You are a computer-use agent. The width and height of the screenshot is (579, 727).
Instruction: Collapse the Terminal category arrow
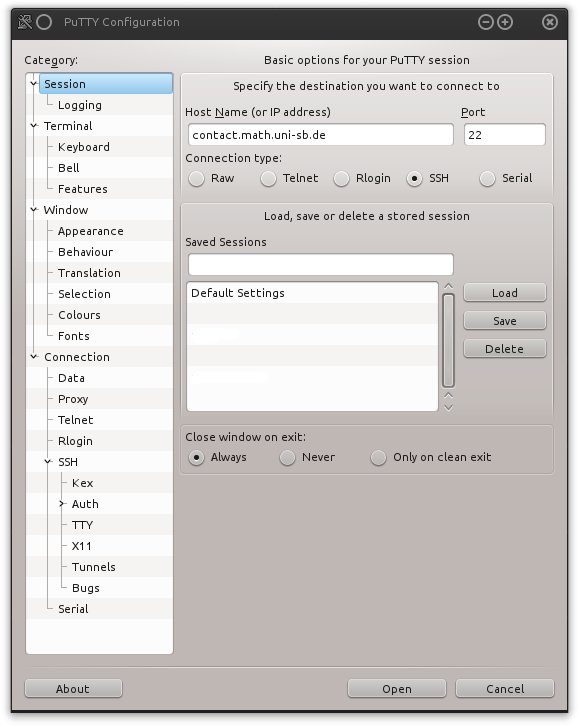coord(34,126)
